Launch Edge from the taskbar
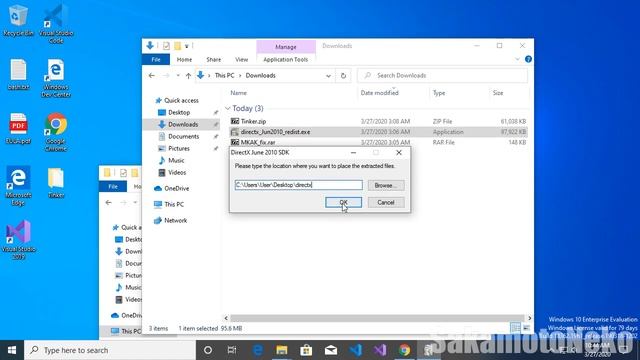The width and height of the screenshot is (640, 360). 257,350
